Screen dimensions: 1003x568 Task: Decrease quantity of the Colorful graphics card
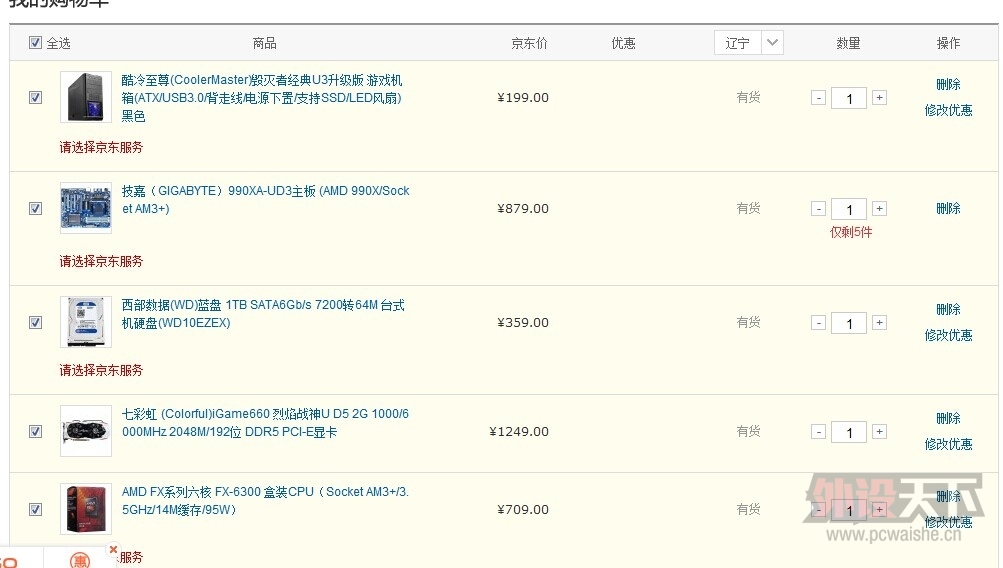818,432
